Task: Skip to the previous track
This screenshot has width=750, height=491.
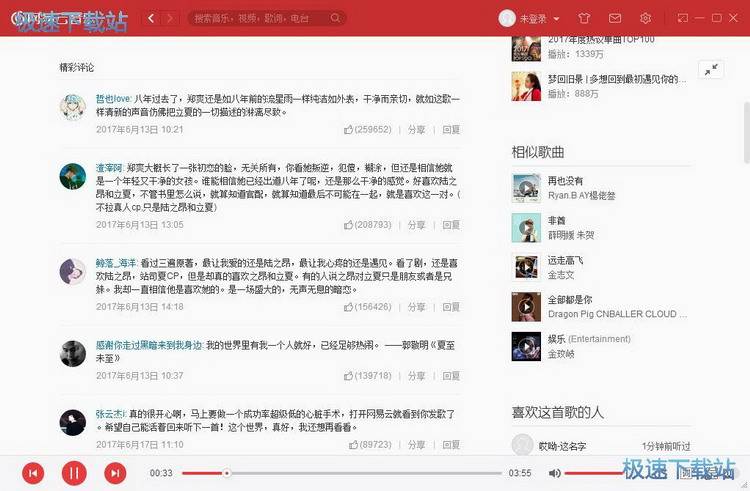Action: (33, 472)
